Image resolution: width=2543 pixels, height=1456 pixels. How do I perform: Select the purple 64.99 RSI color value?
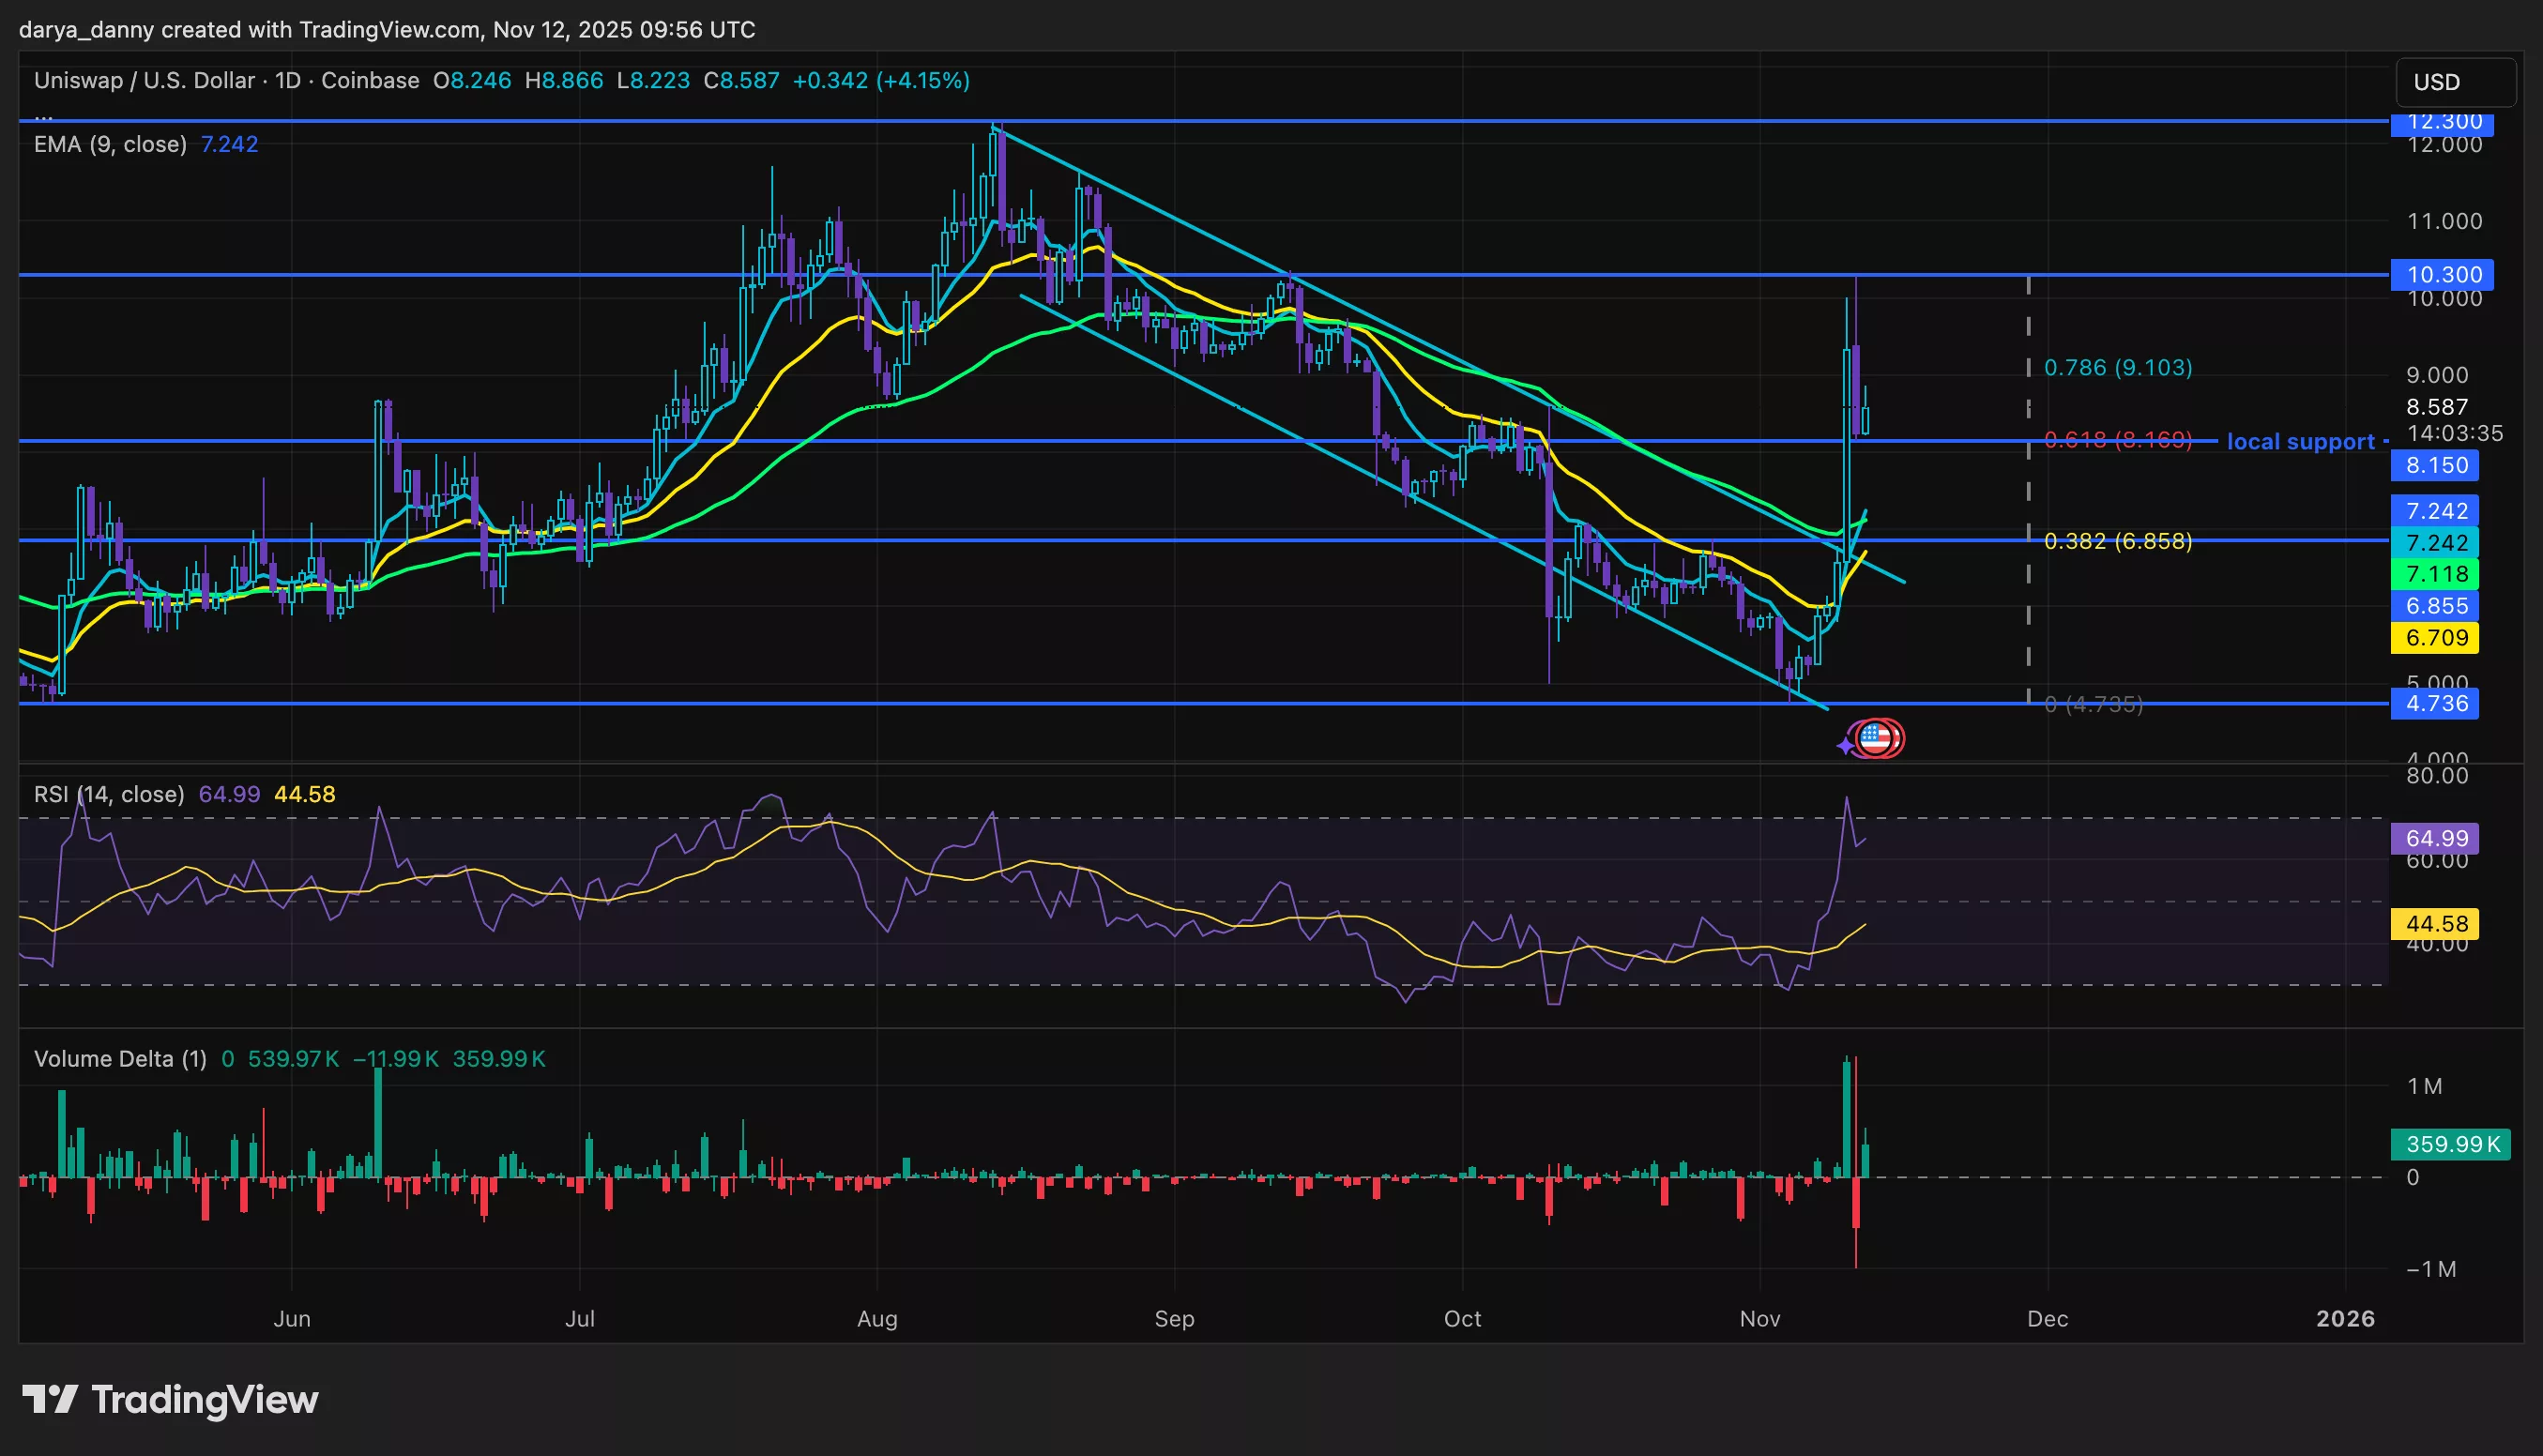point(228,793)
